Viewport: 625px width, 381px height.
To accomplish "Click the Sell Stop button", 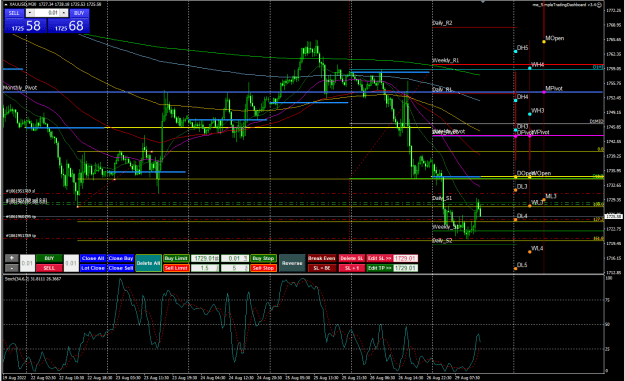I will coord(263,268).
